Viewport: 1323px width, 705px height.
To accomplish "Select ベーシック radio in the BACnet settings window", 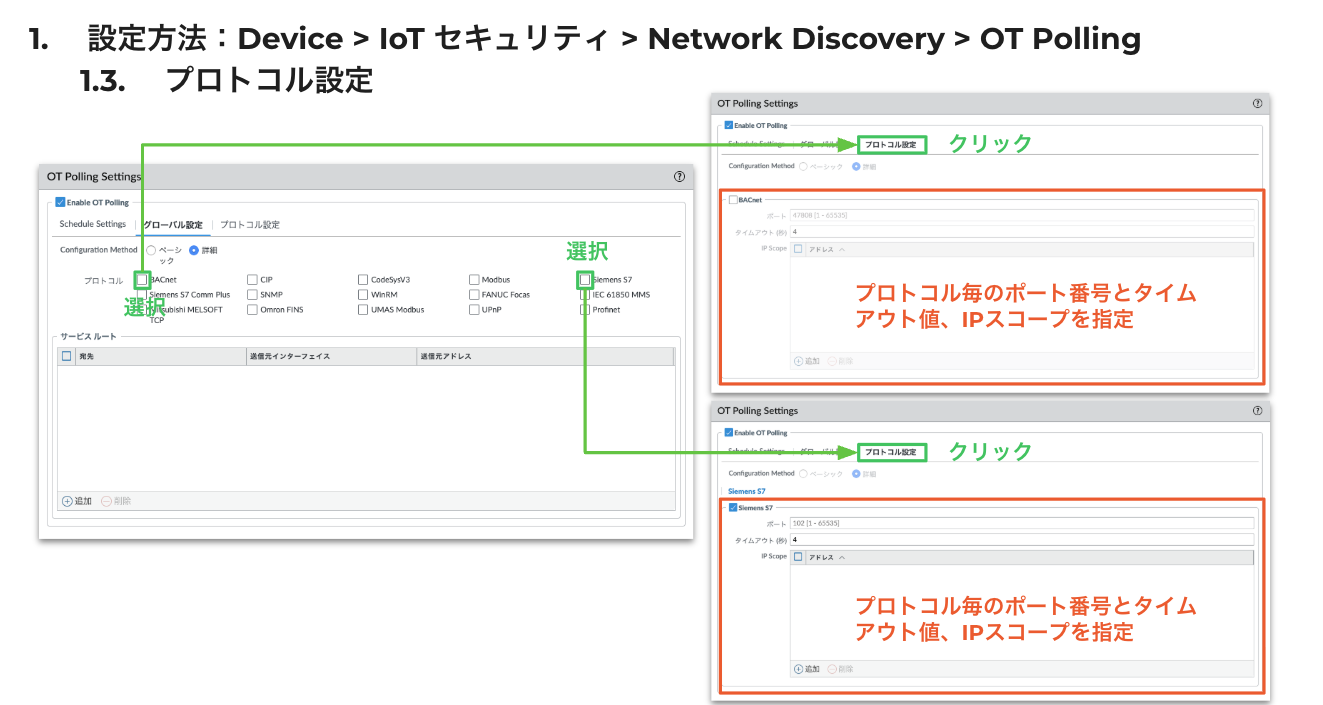I will tap(803, 166).
